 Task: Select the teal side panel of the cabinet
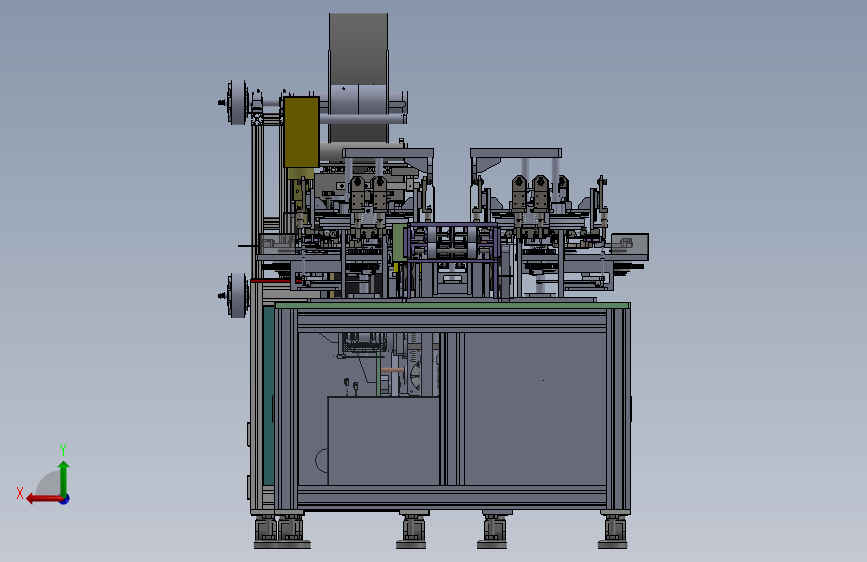[269, 396]
